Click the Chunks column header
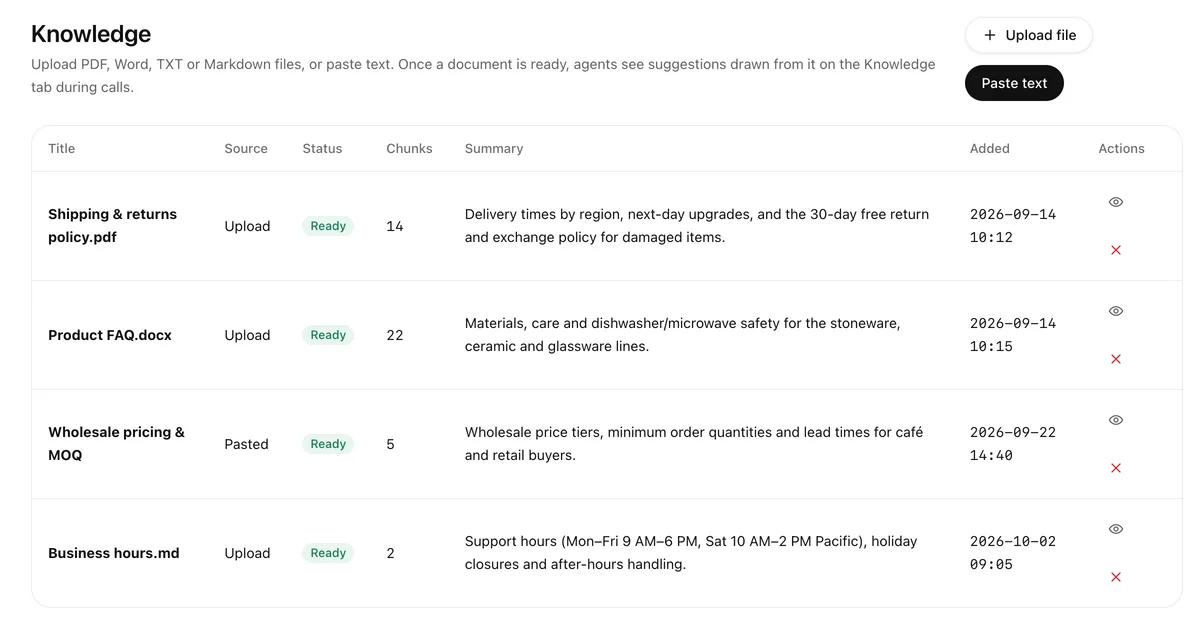Image resolution: width=1200 pixels, height=625 pixels. [x=409, y=148]
